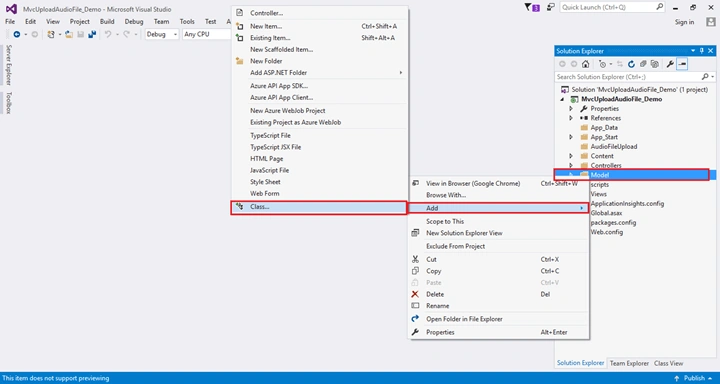This screenshot has height=384, width=720.
Task: Switch to the Team Explorer tab
Action: (x=629, y=363)
